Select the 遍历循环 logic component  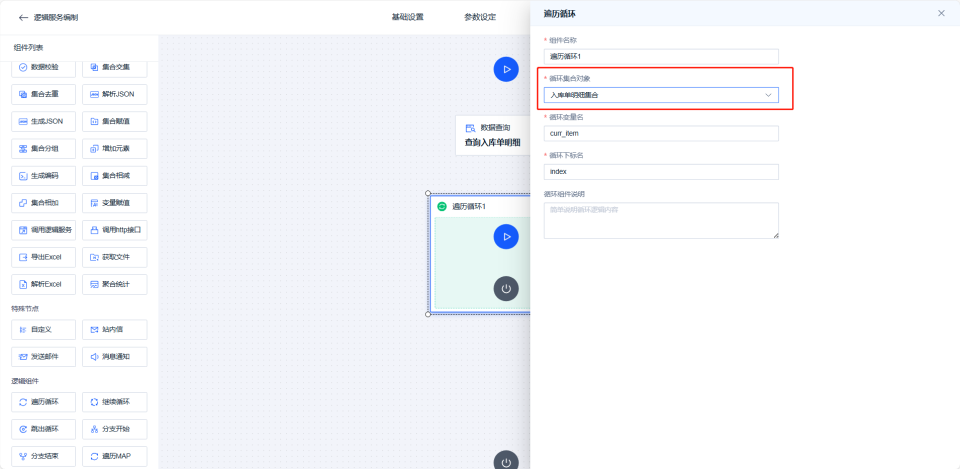coord(43,402)
